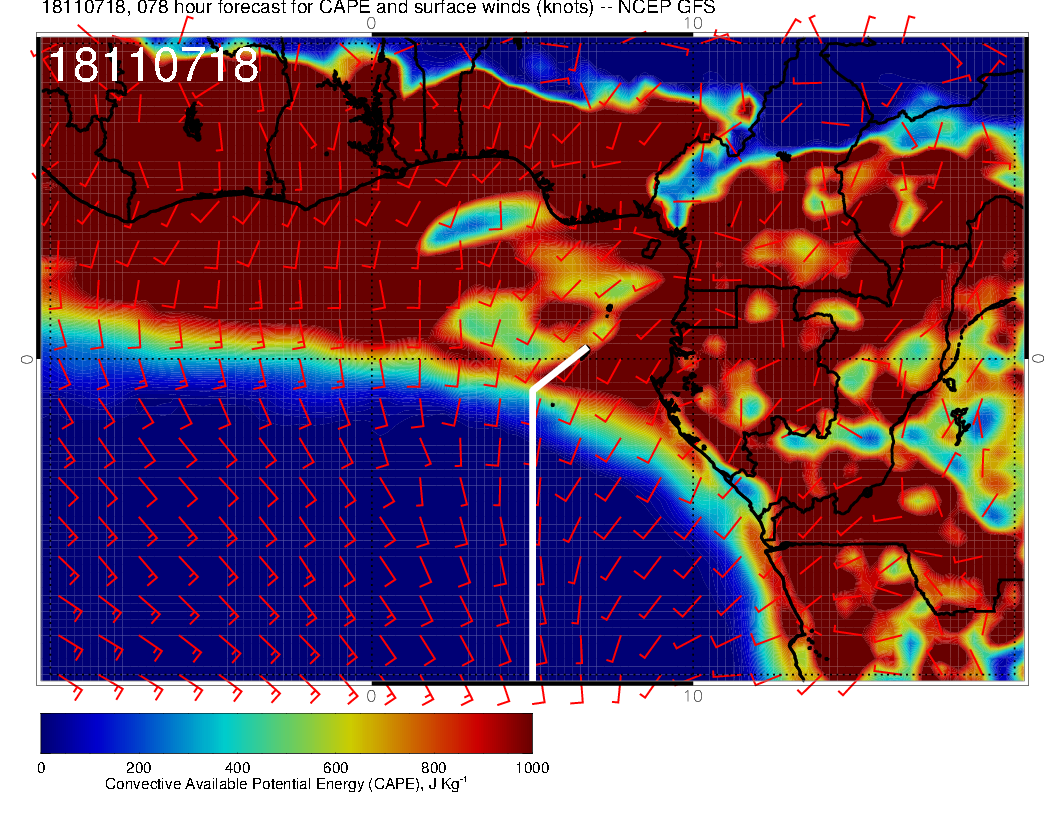Image resolution: width=1056 pixels, height=816 pixels.
Task: Click the 0 longitude label above the map
Action: point(372,23)
